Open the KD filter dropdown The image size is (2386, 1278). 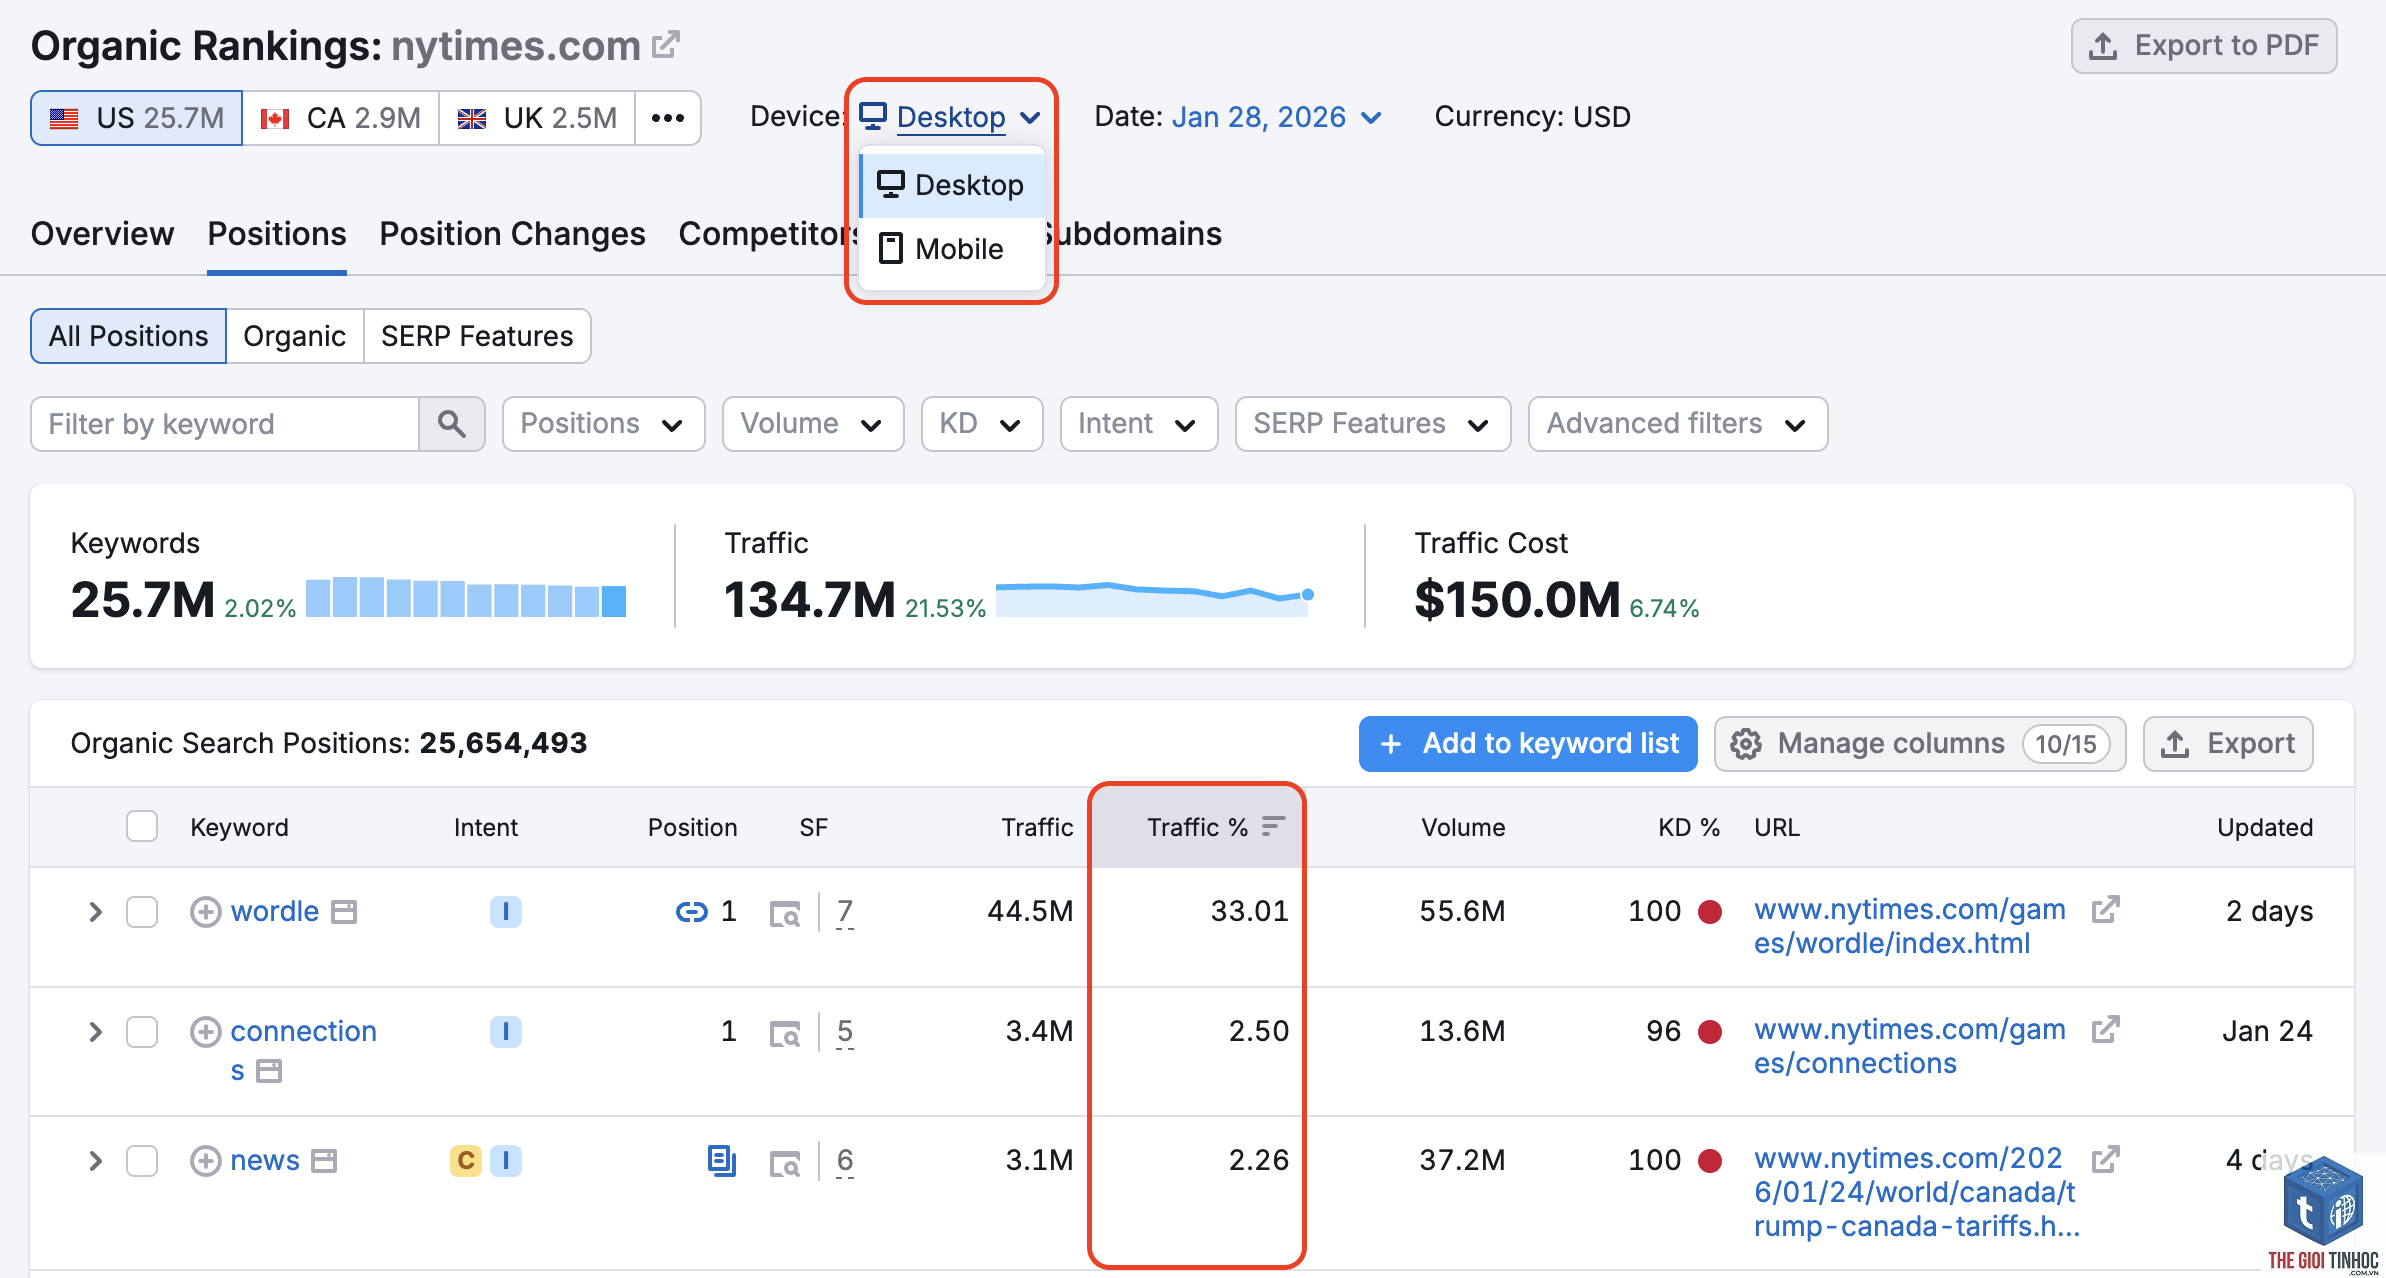tap(981, 424)
